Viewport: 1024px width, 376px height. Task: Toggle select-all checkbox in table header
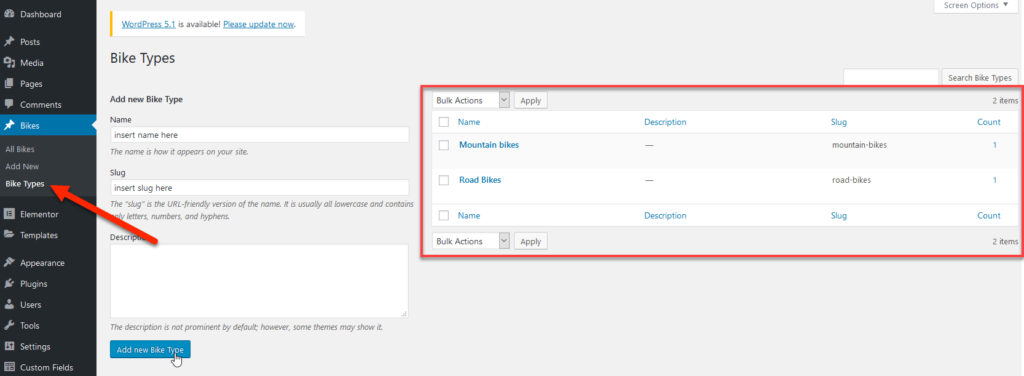444,122
